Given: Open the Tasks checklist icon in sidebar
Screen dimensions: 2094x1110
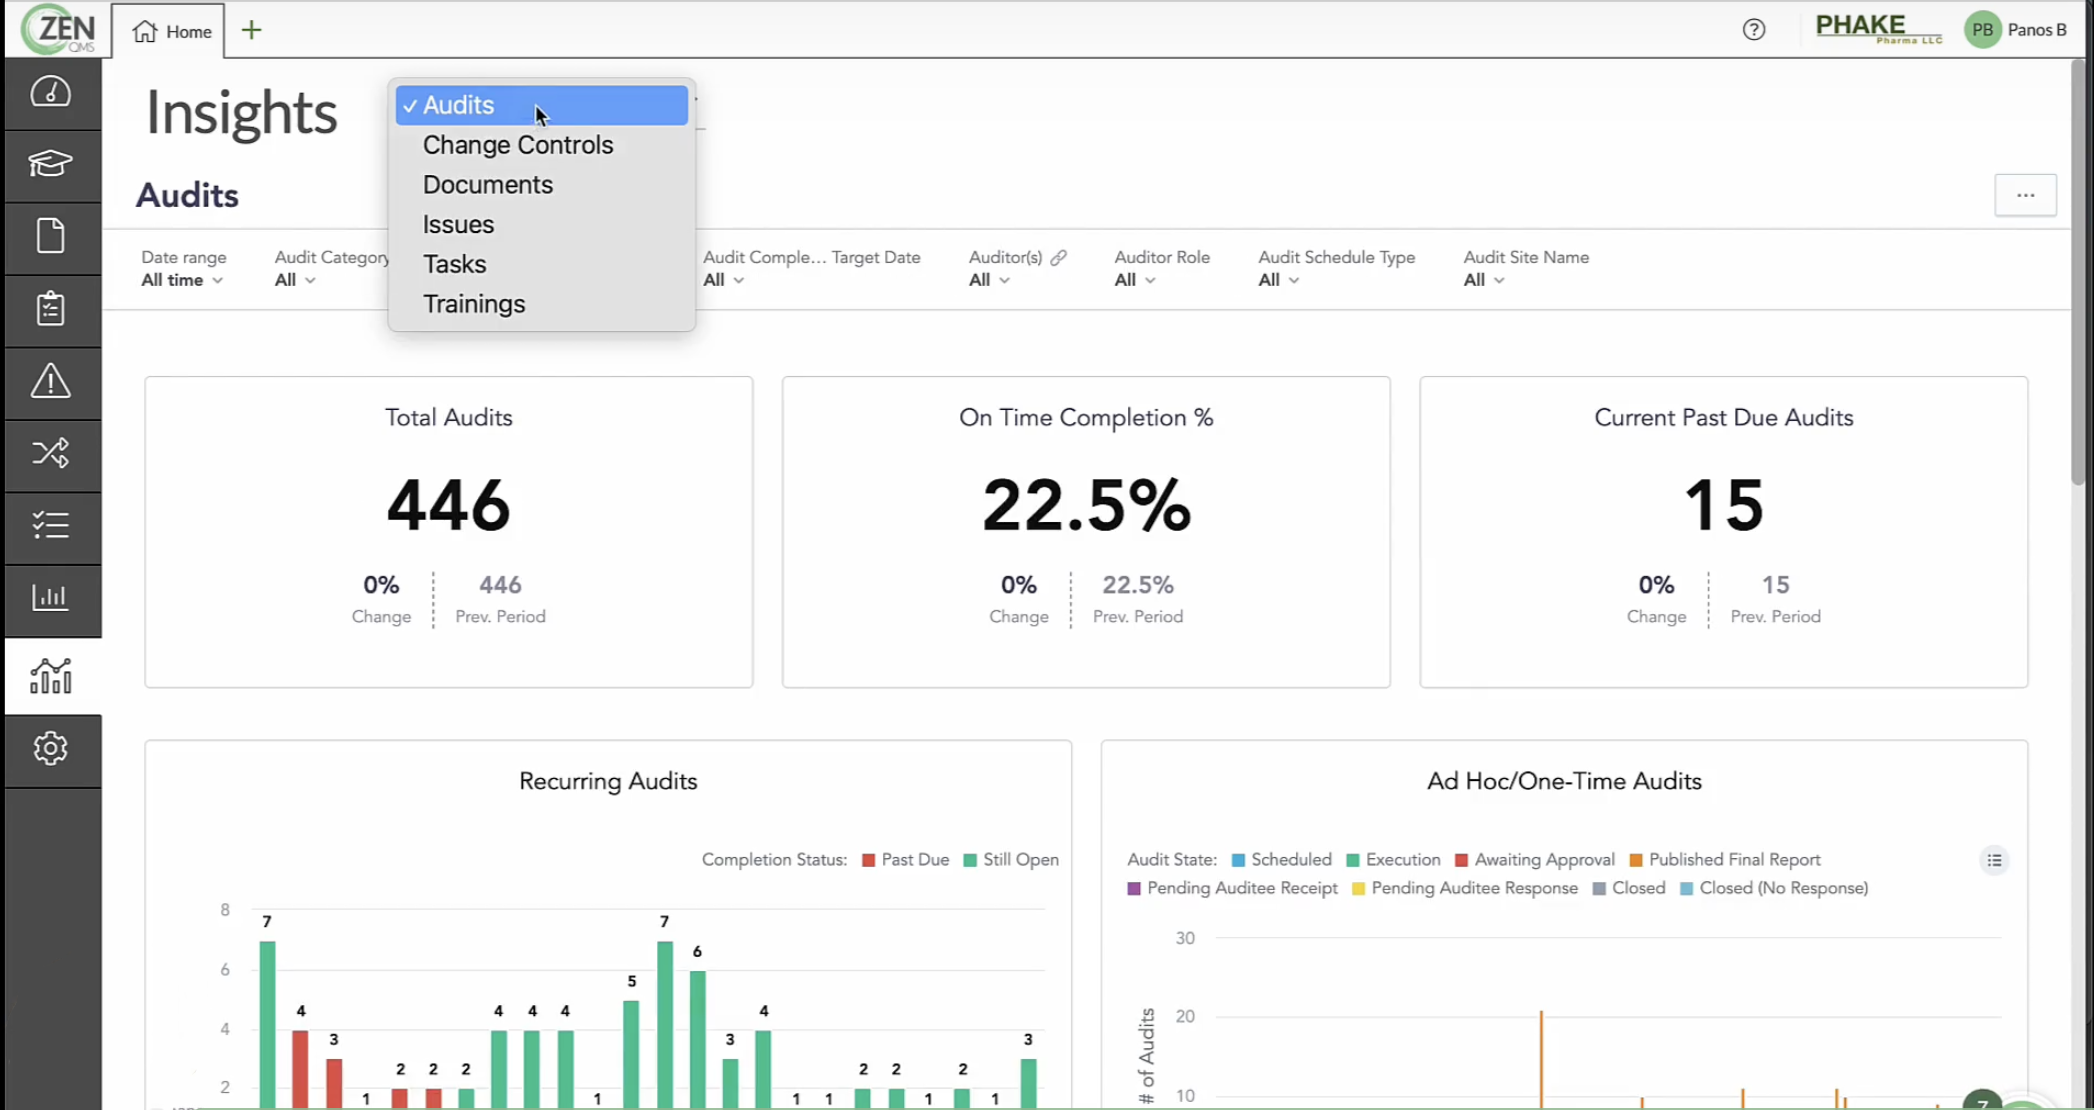Looking at the screenshot, I should (51, 526).
